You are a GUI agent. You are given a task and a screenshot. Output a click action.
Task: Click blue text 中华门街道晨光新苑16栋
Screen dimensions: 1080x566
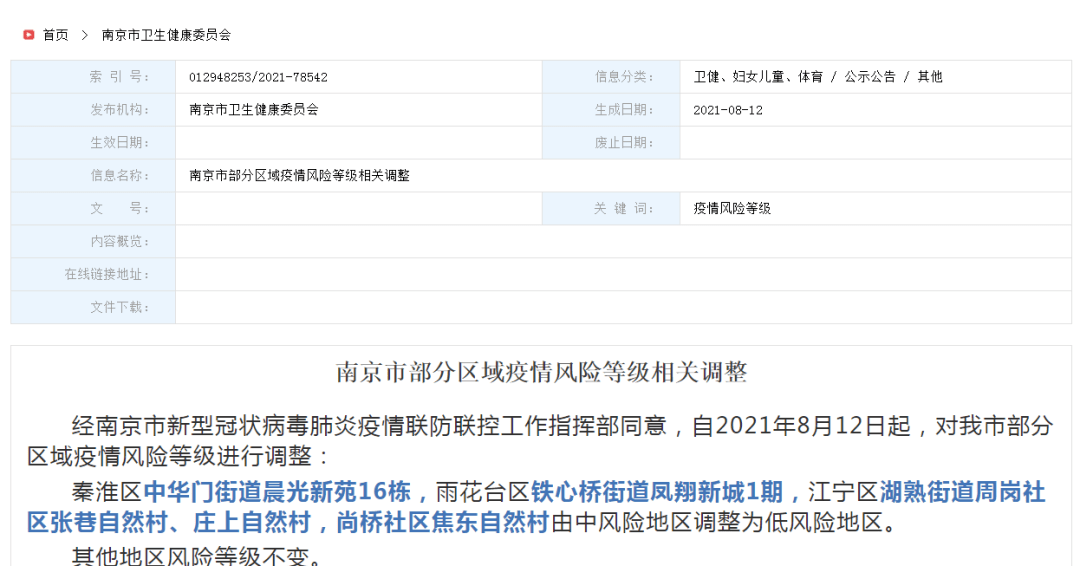(277, 492)
